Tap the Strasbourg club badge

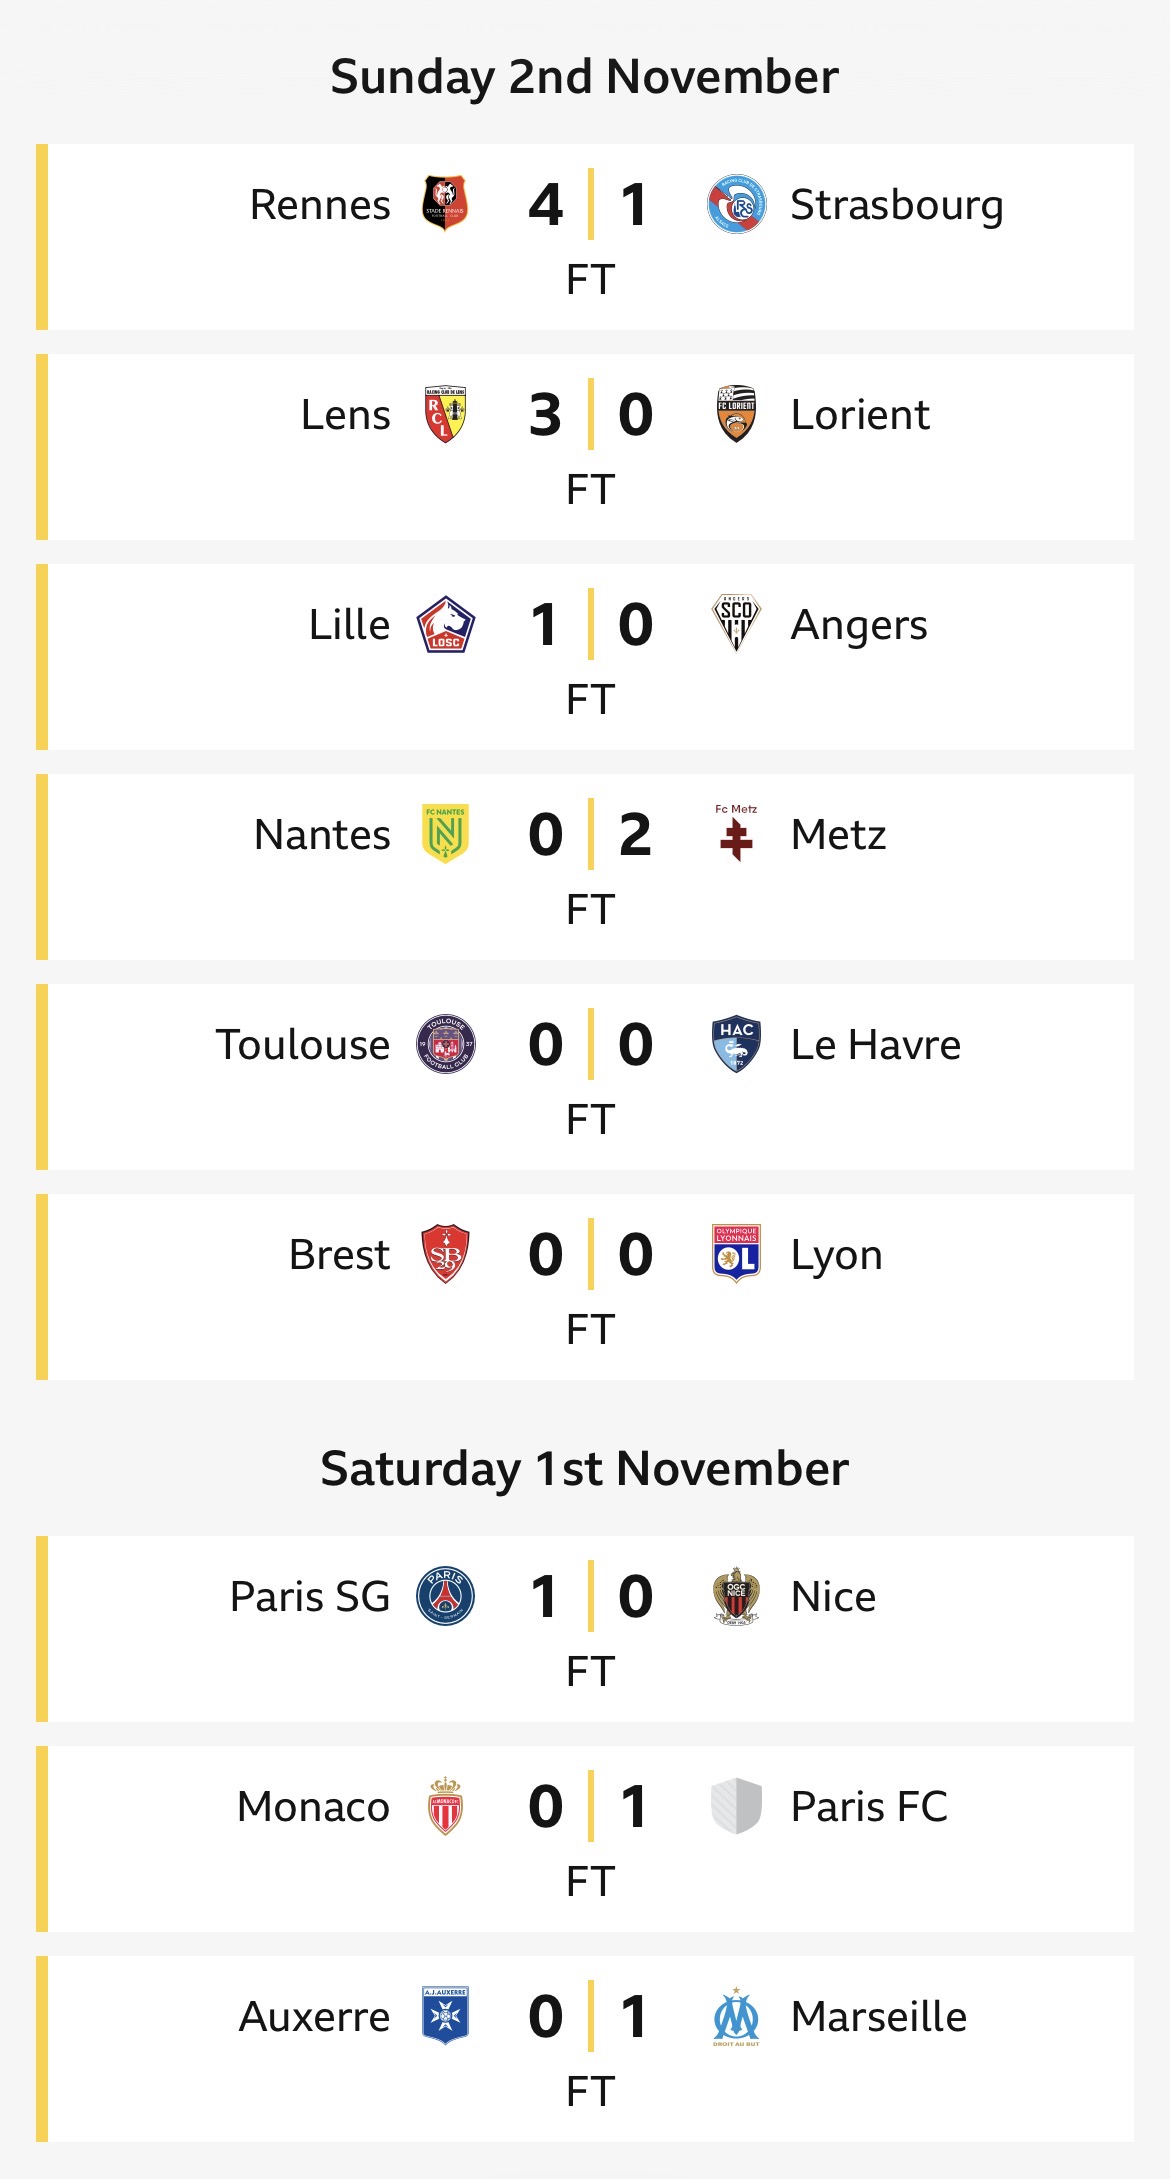coord(737,205)
